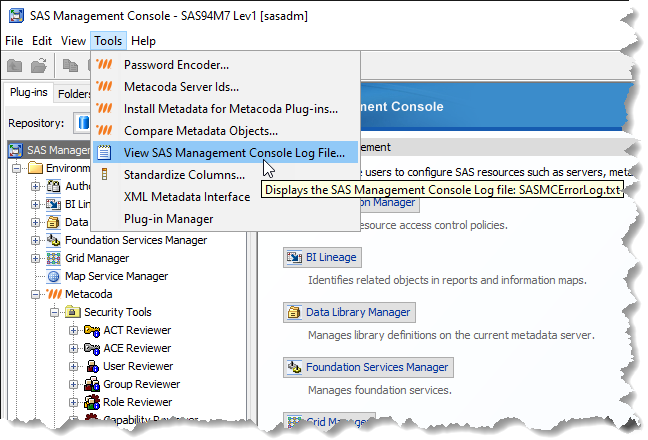Viewport: 648px width, 440px height.
Task: Switch to the Plug-ins tab
Action: point(29,92)
